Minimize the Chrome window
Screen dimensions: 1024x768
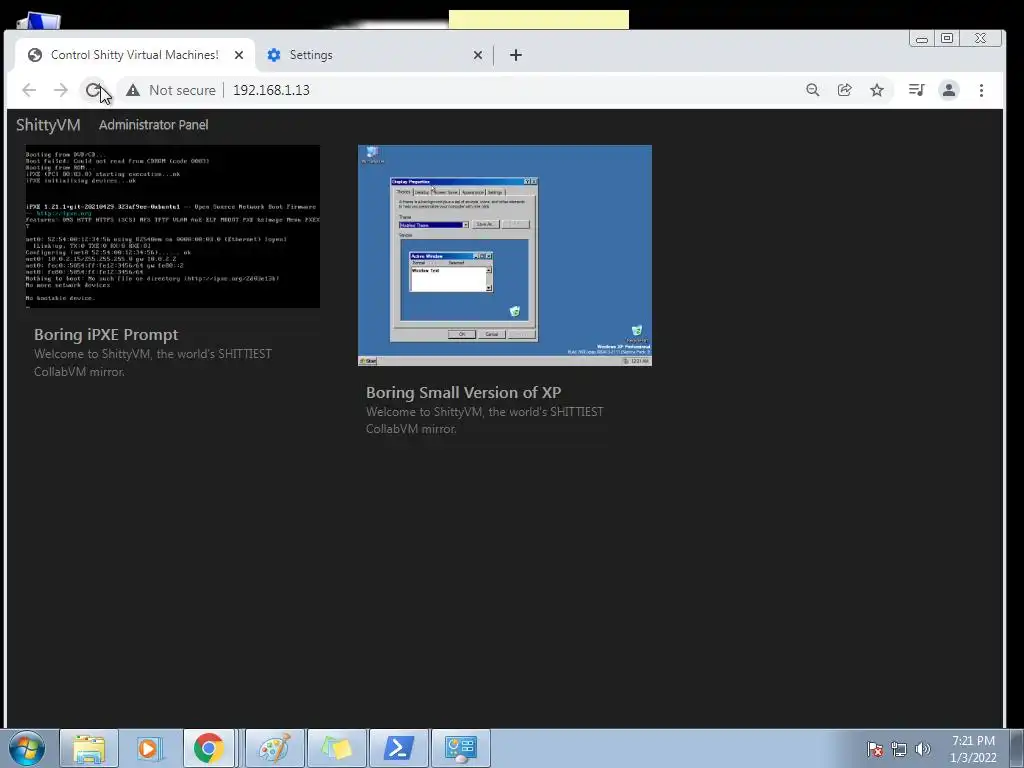921,39
